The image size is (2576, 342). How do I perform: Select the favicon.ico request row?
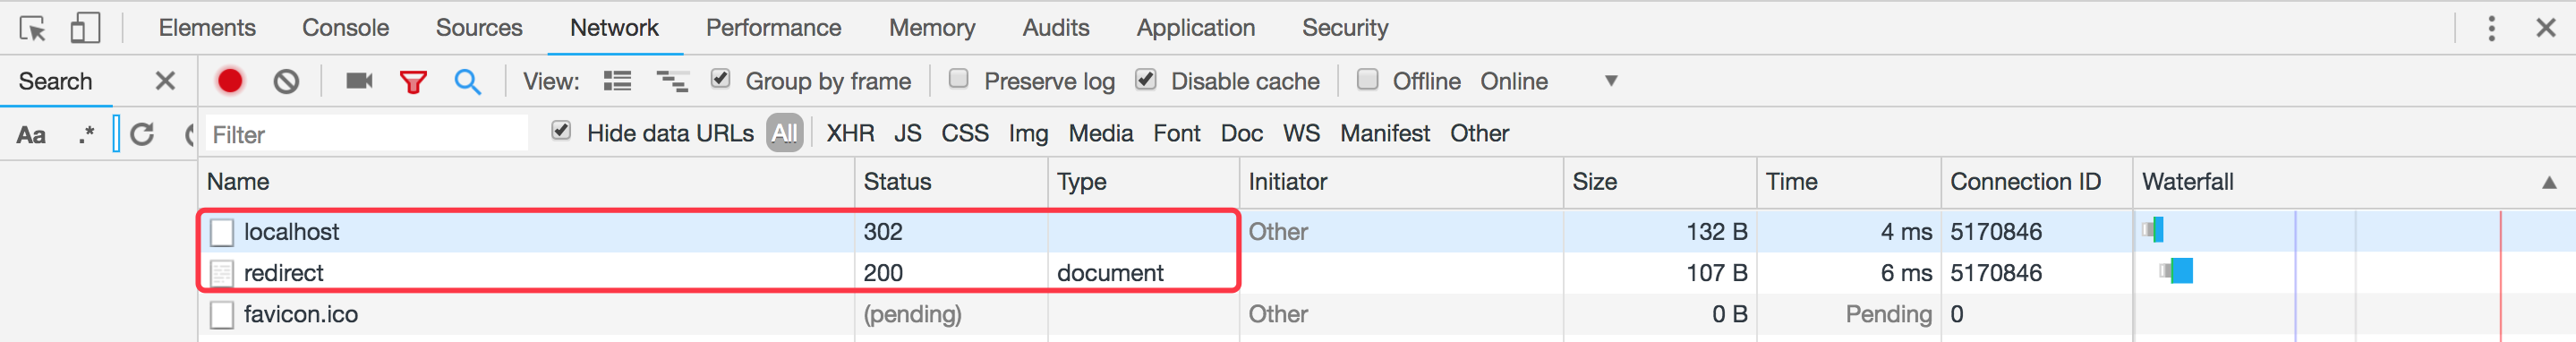pos(1387,314)
